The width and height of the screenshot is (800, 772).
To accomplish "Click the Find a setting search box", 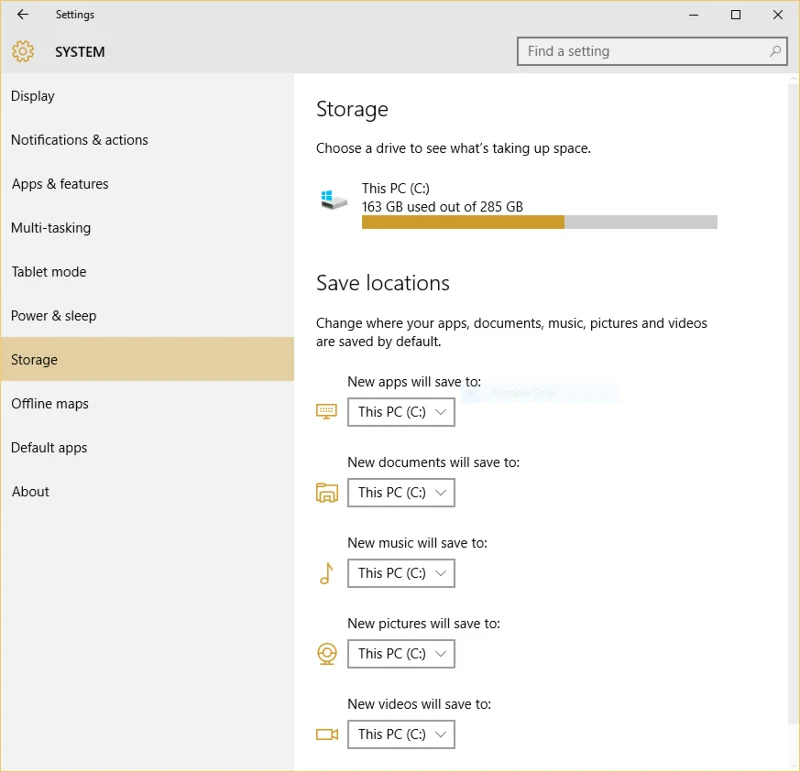I will click(652, 51).
